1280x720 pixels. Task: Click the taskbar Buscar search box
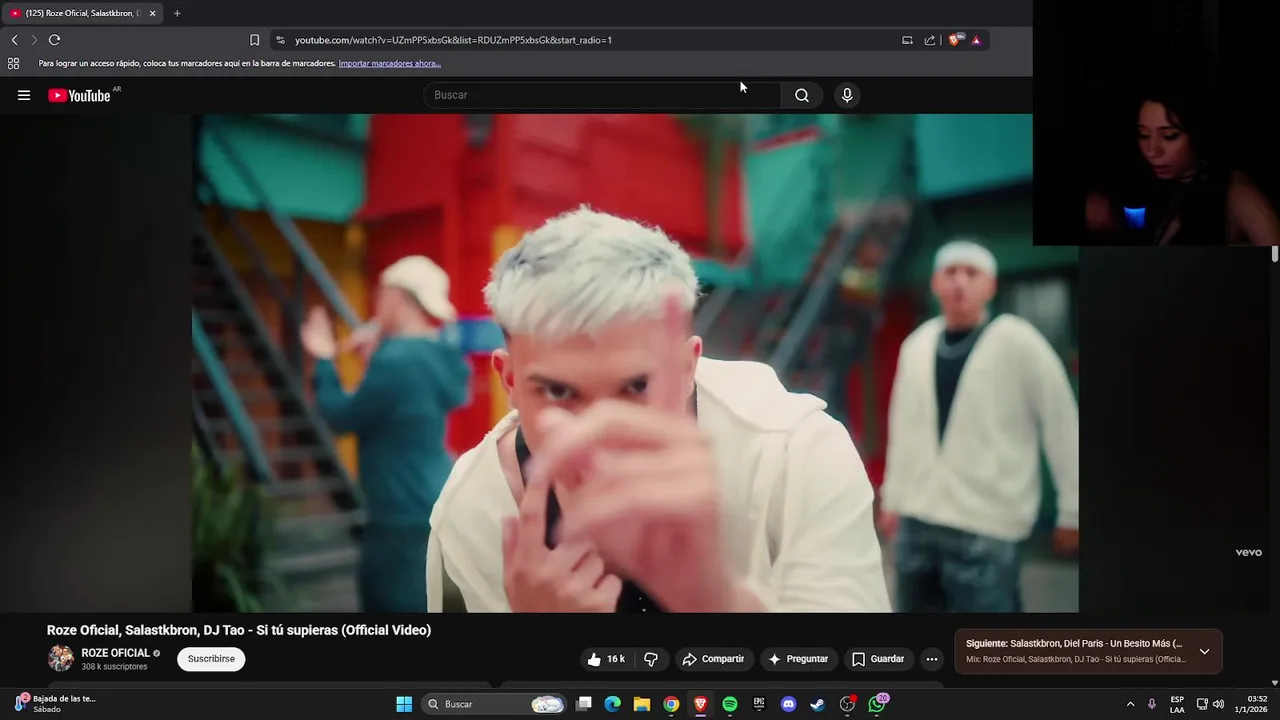click(494, 704)
